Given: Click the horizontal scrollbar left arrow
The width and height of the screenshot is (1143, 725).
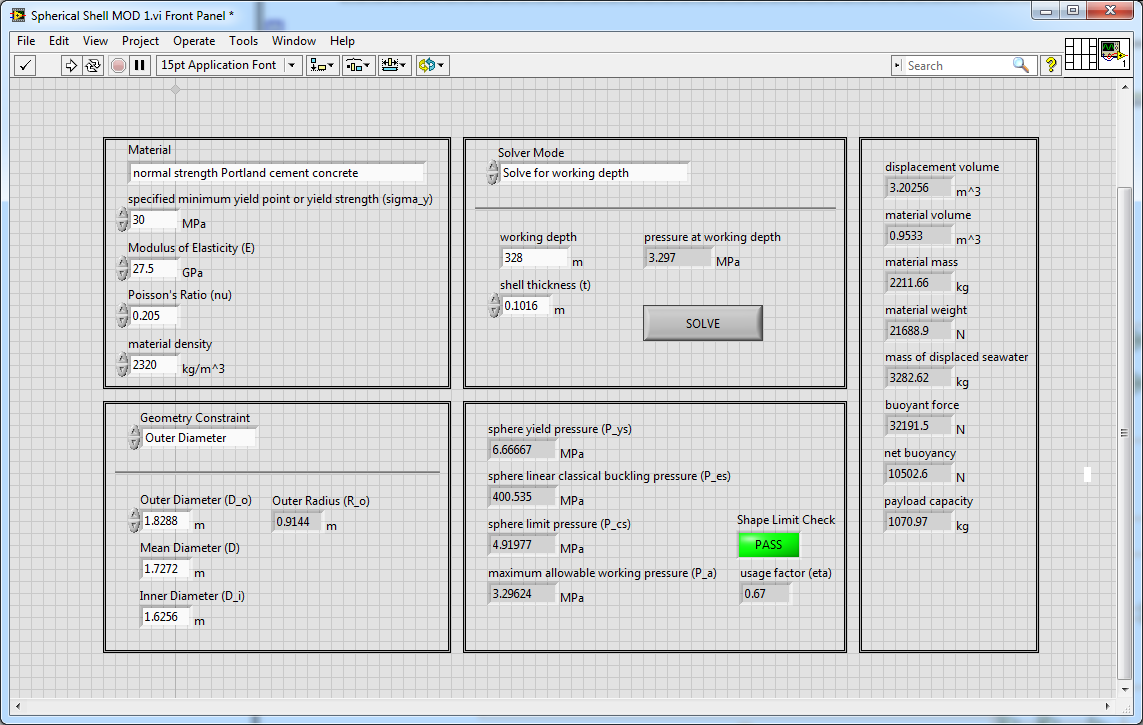Looking at the screenshot, I should click(18, 706).
